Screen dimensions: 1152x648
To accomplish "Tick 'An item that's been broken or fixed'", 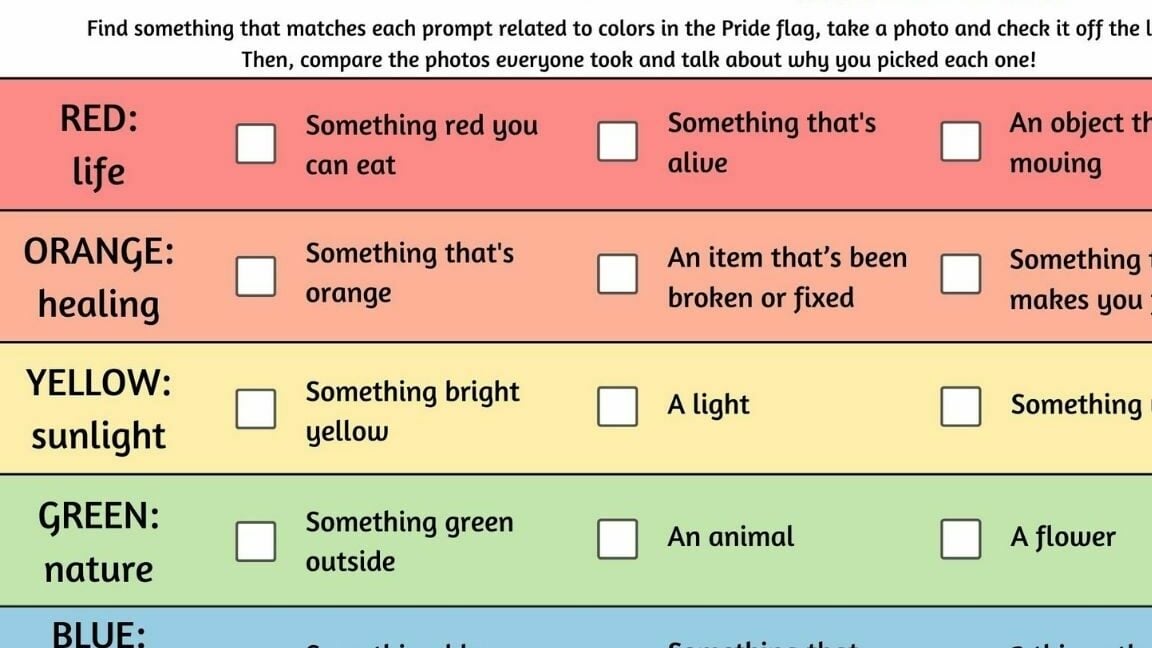I will (x=617, y=274).
